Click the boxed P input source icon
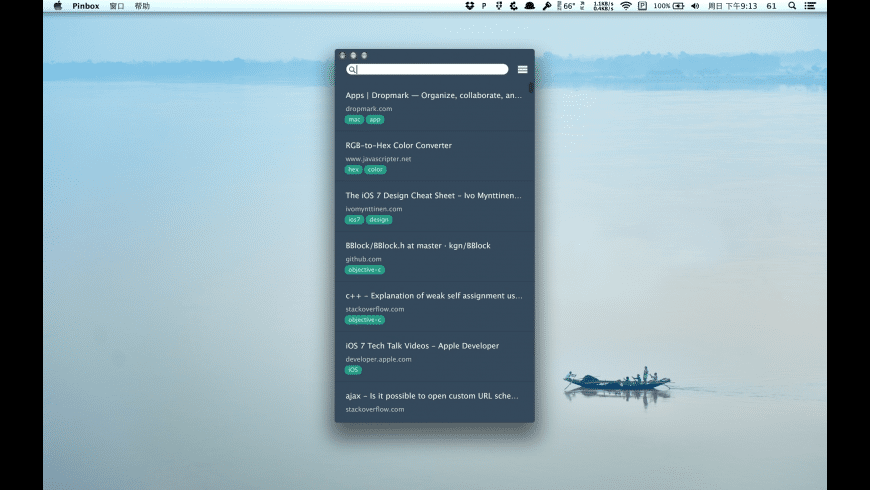870x490 pixels. tap(642, 6)
